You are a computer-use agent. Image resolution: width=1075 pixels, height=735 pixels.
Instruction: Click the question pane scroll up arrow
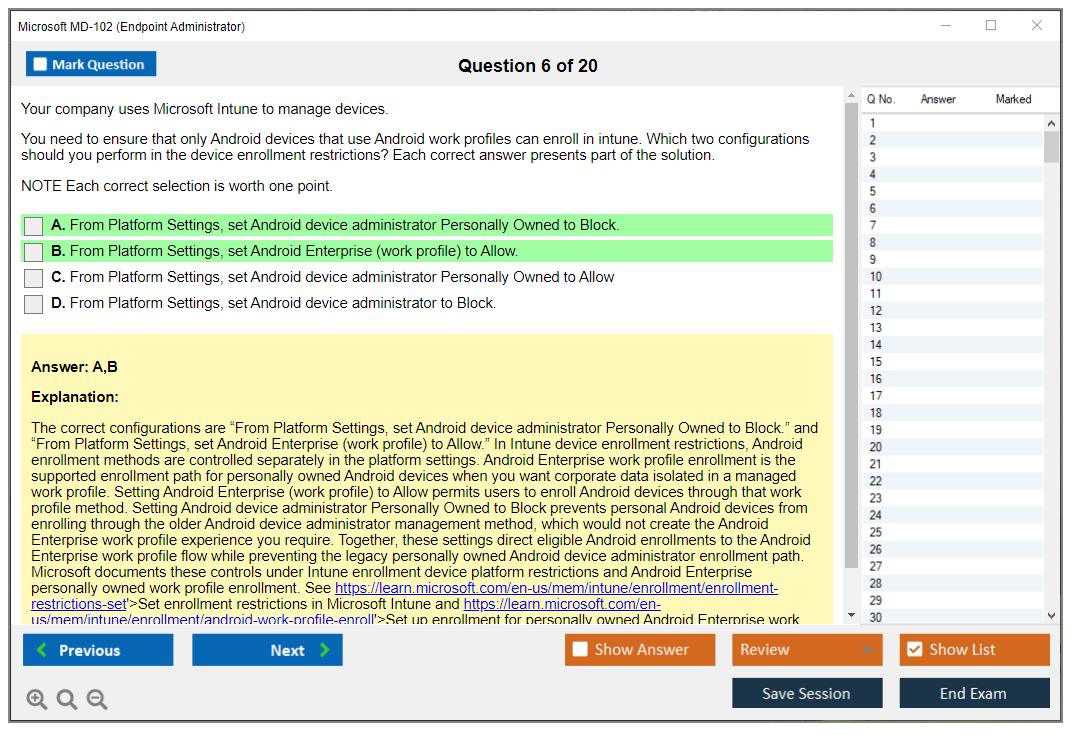851,95
